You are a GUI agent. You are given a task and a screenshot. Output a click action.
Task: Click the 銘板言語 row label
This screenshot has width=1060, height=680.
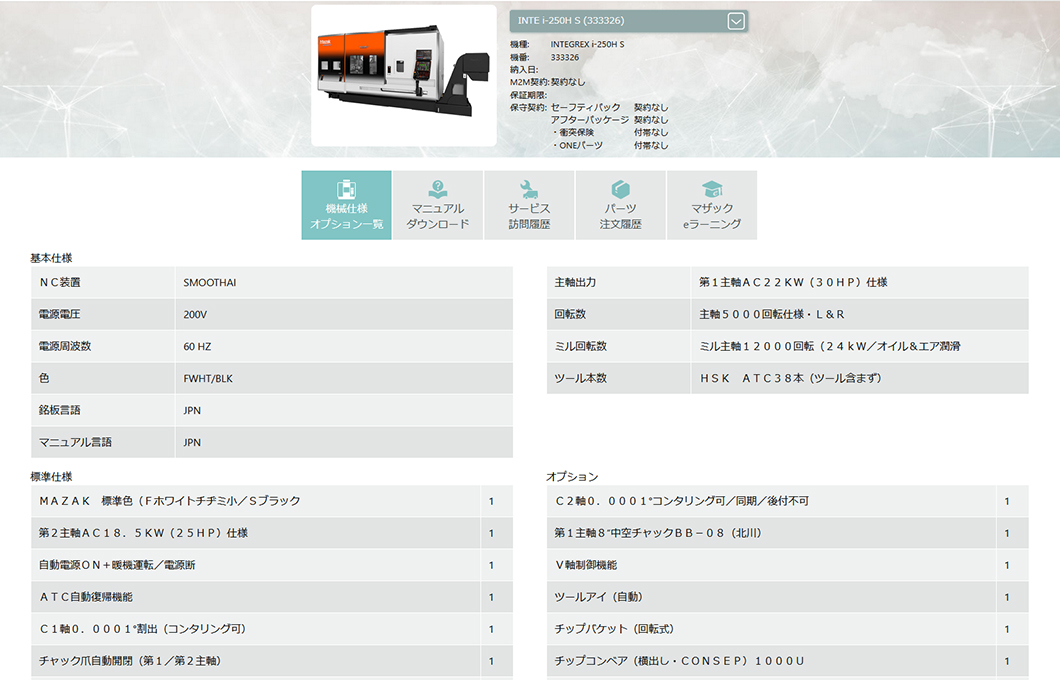point(59,410)
